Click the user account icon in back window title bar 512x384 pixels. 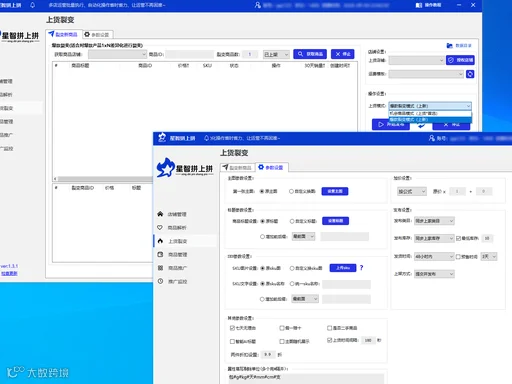(257, 5)
